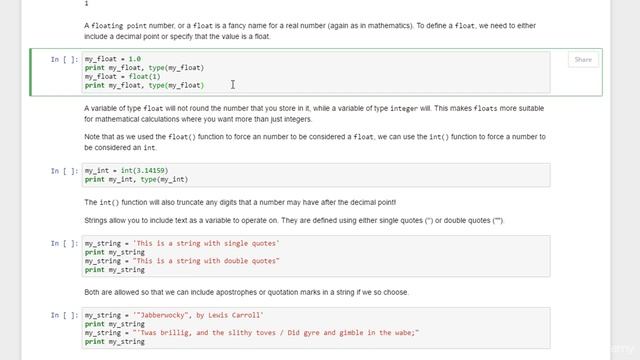Screen dimensions: 640x360
Task: Click the 'In [ ]:' prompt beside Jabberwocky cell
Action: [64, 315]
